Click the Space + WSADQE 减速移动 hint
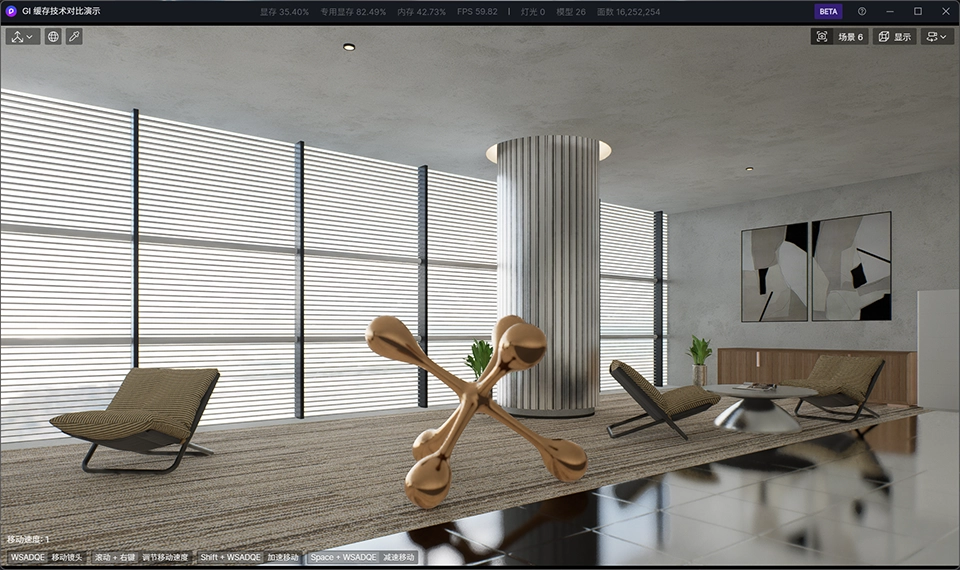The width and height of the screenshot is (960, 570). coord(361,557)
